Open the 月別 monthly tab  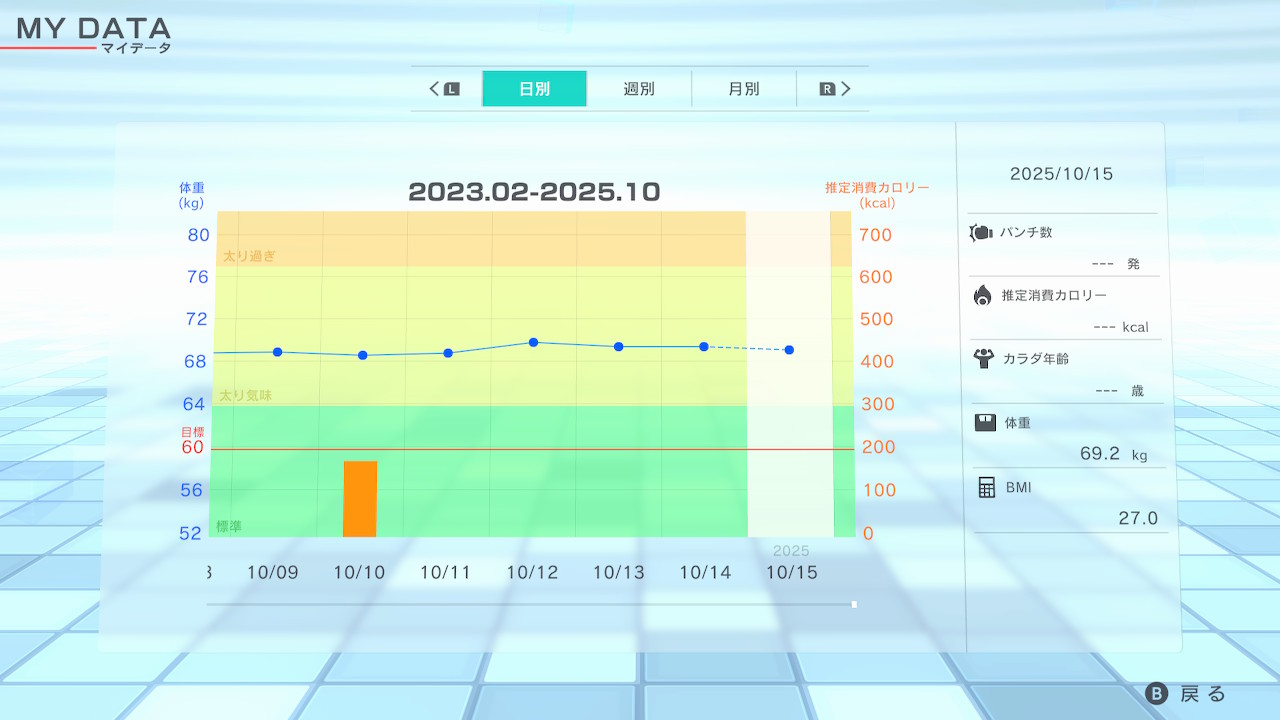(x=743, y=89)
